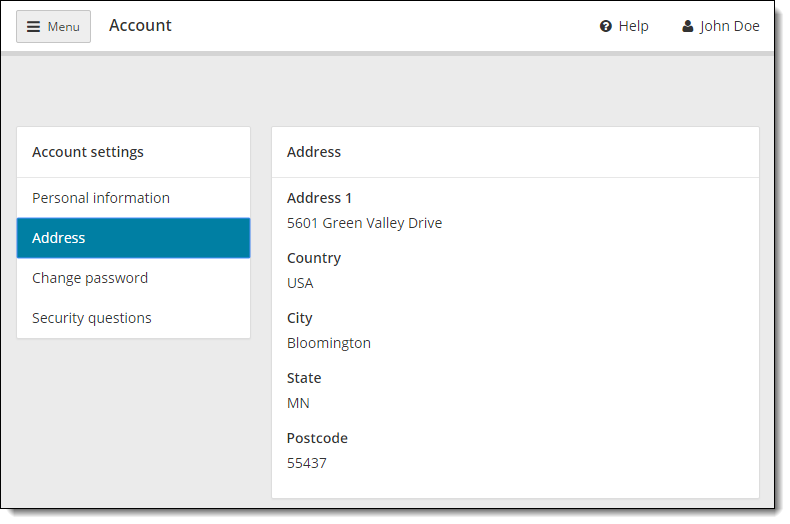
Task: Open the hamburger Menu button
Action: (53, 26)
